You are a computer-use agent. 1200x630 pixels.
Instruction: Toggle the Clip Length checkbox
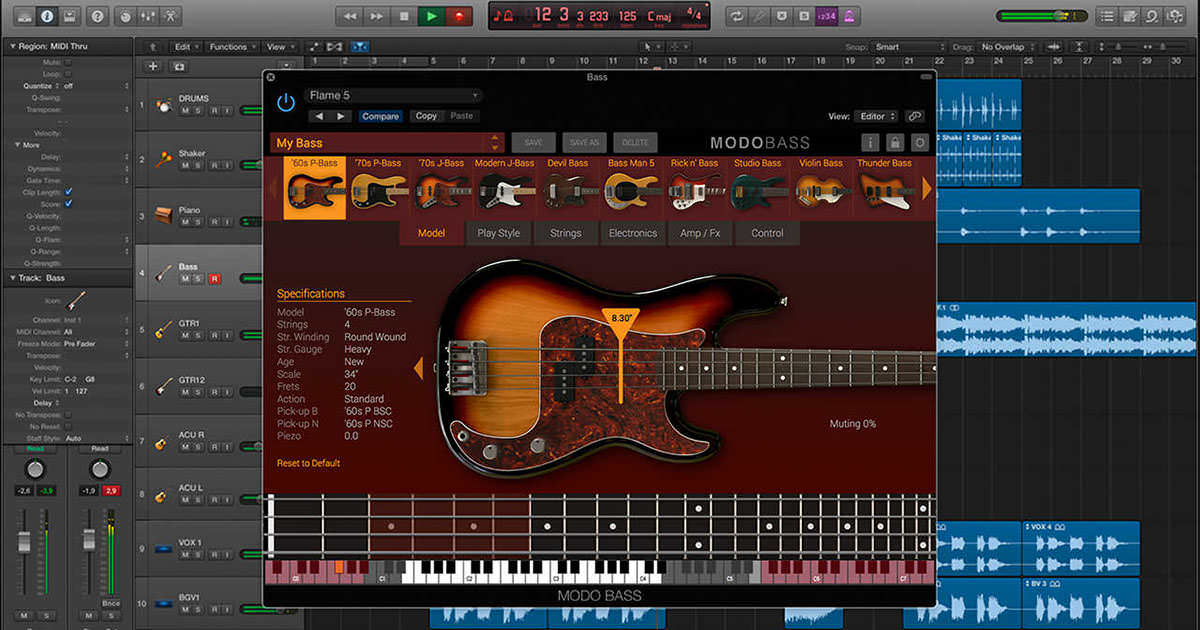tap(68, 191)
